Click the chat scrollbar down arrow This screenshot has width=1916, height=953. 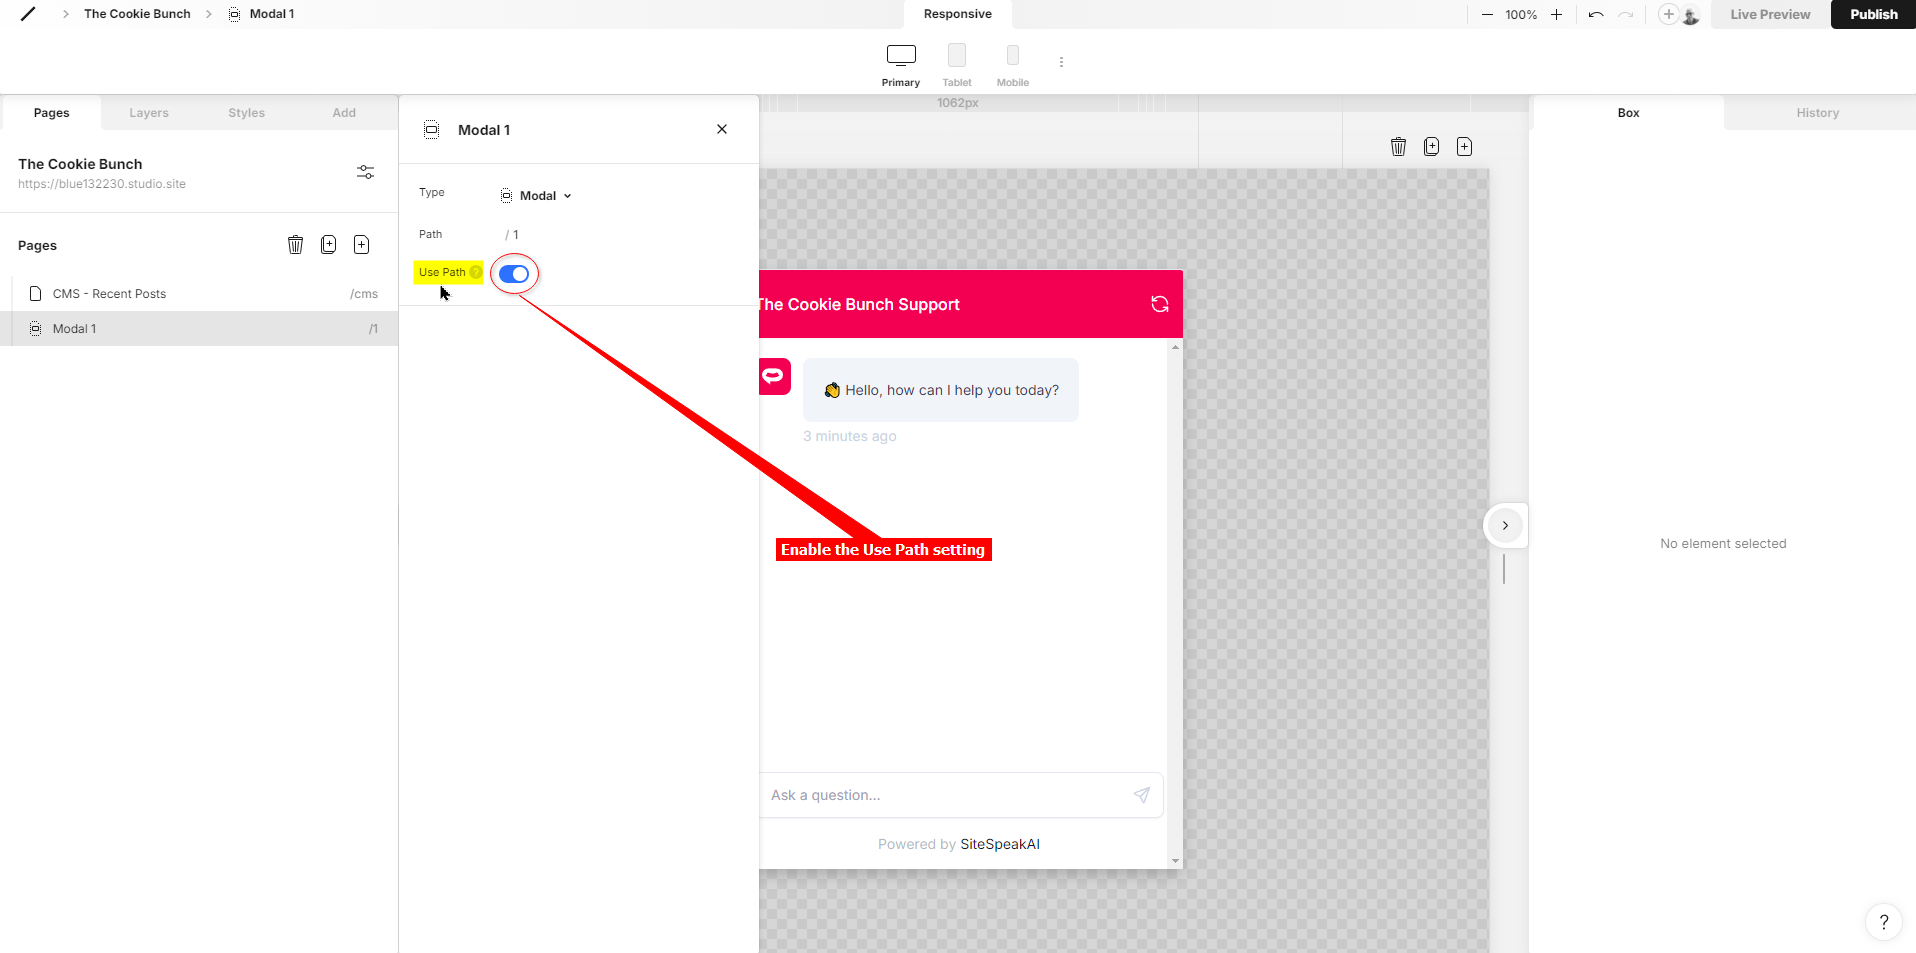click(1175, 861)
